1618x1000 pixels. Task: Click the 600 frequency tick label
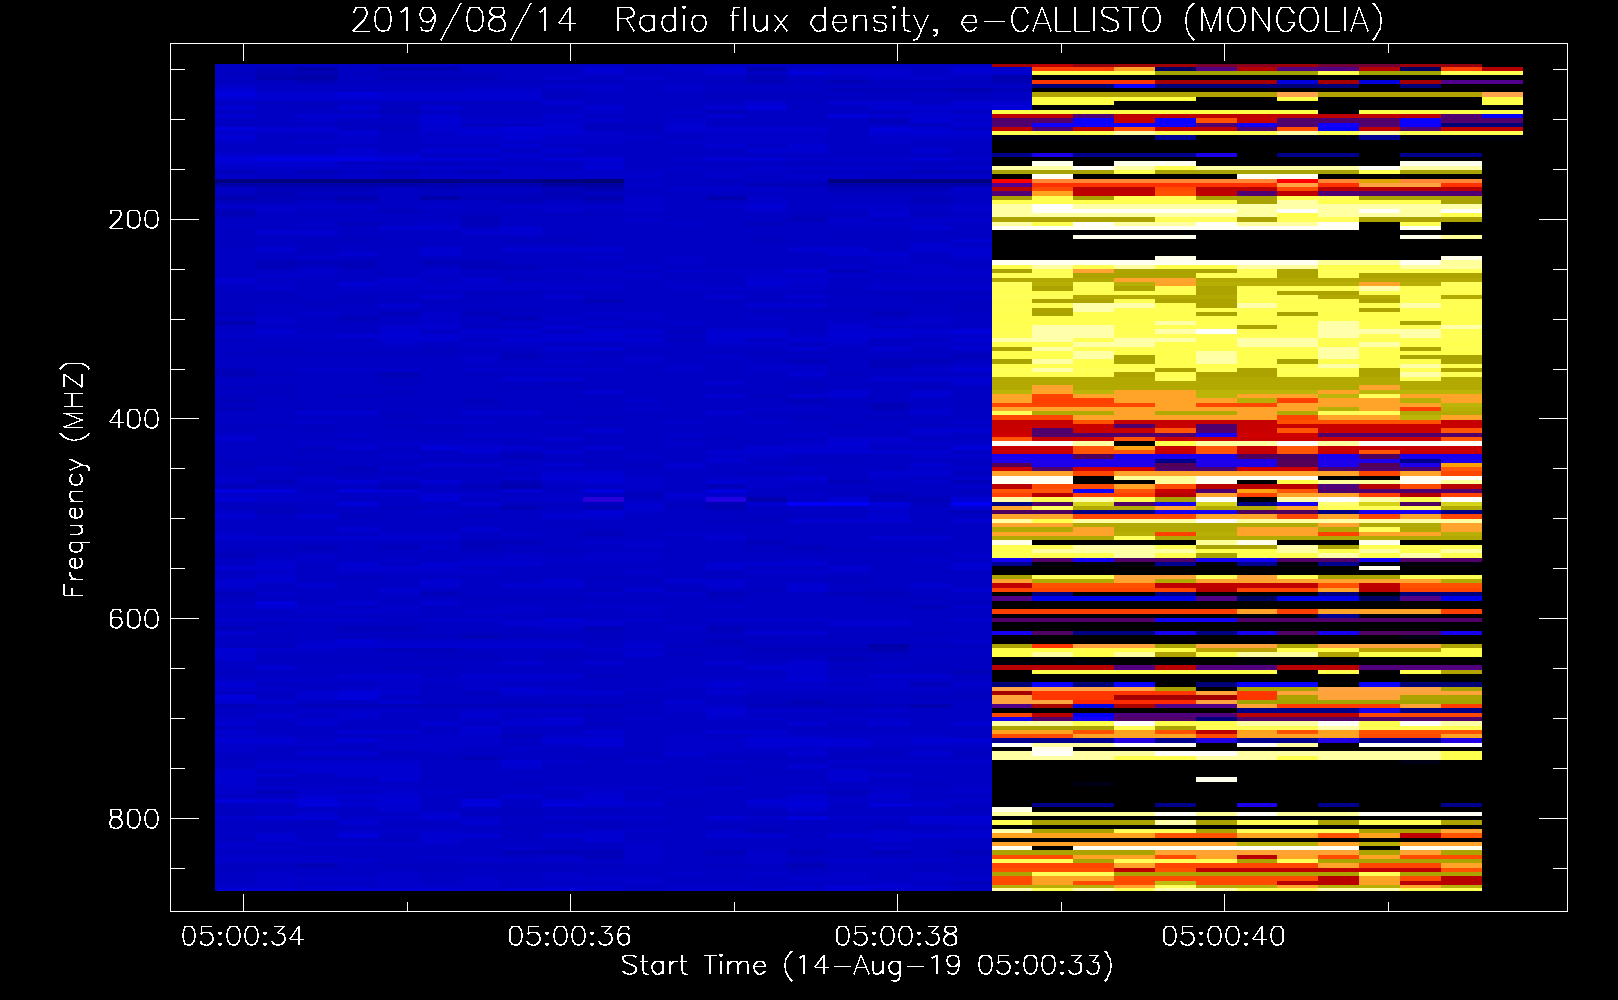point(134,619)
